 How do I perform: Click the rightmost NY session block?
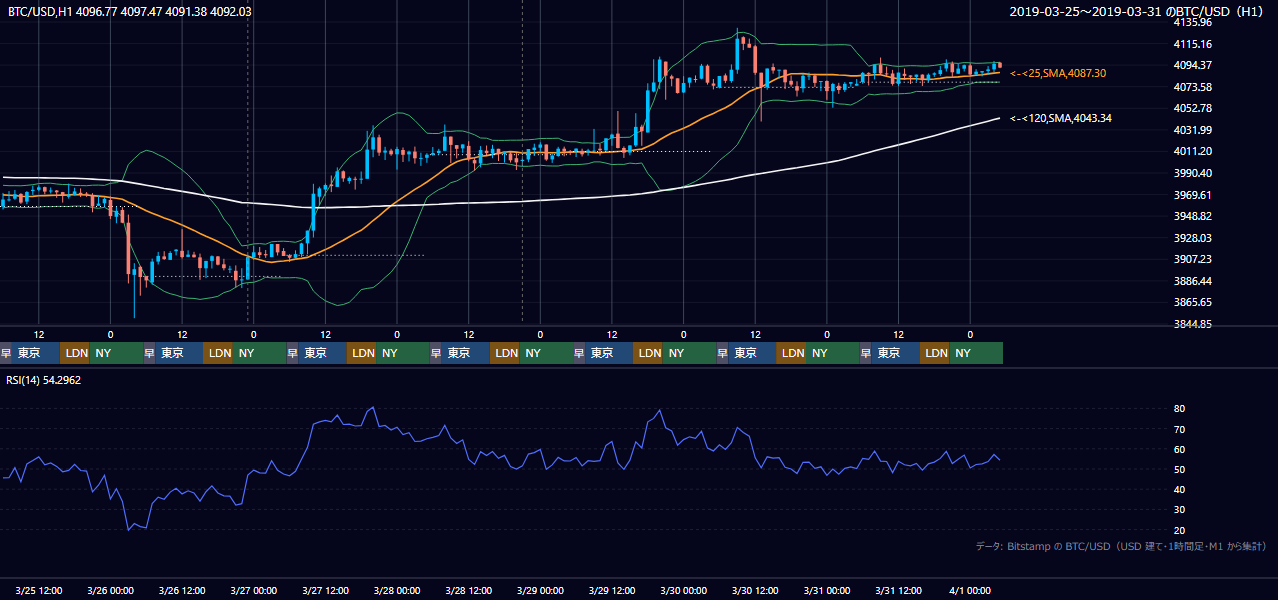[976, 353]
